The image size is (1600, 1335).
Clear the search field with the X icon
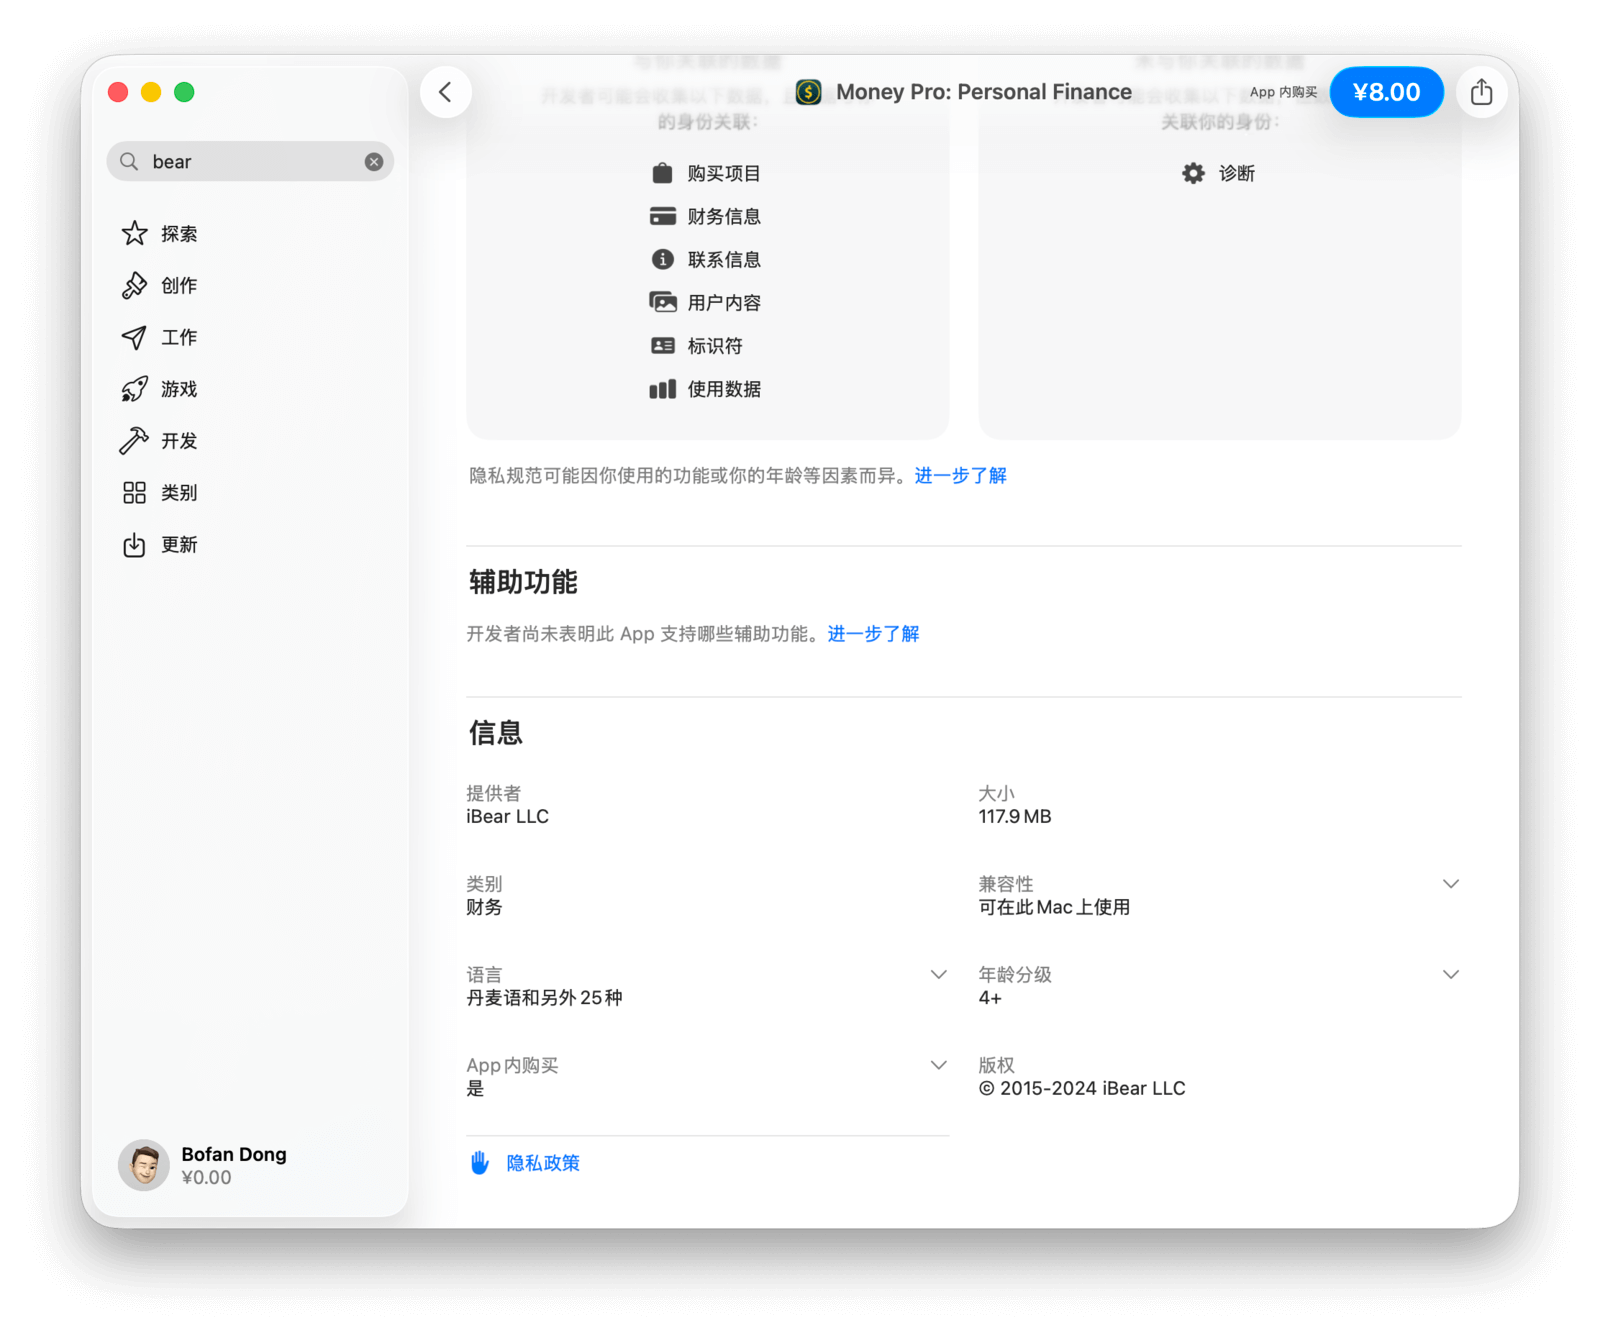[x=374, y=162]
